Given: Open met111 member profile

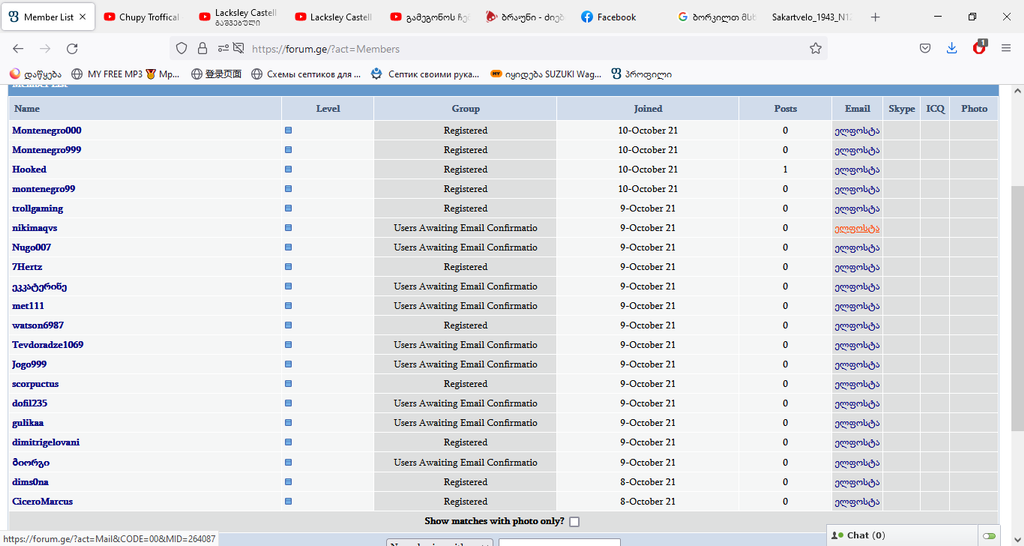Looking at the screenshot, I should click(28, 306).
